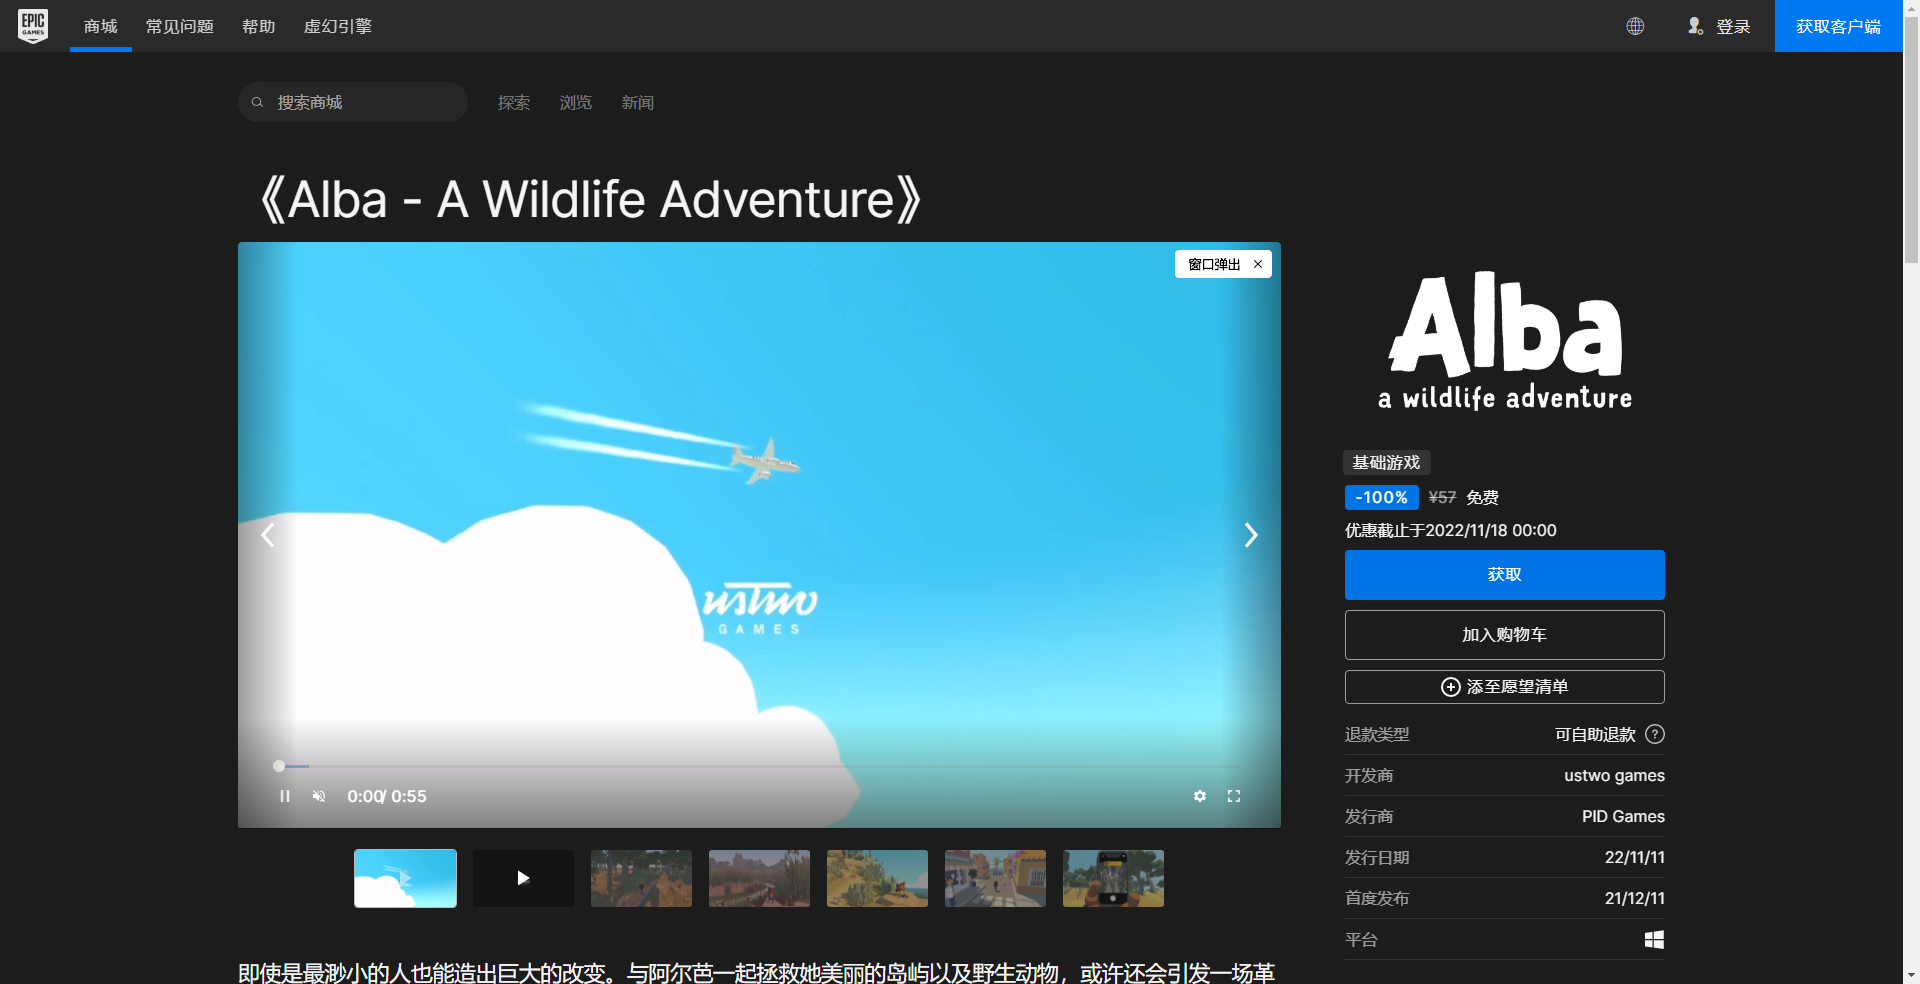Click the account/login person icon
The height and width of the screenshot is (984, 1920).
(x=1696, y=26)
